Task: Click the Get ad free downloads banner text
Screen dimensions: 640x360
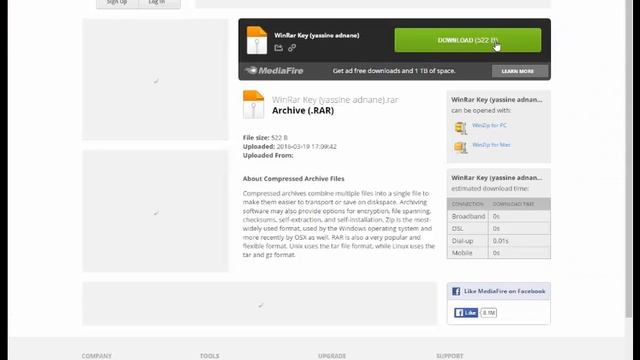Action: (394, 71)
